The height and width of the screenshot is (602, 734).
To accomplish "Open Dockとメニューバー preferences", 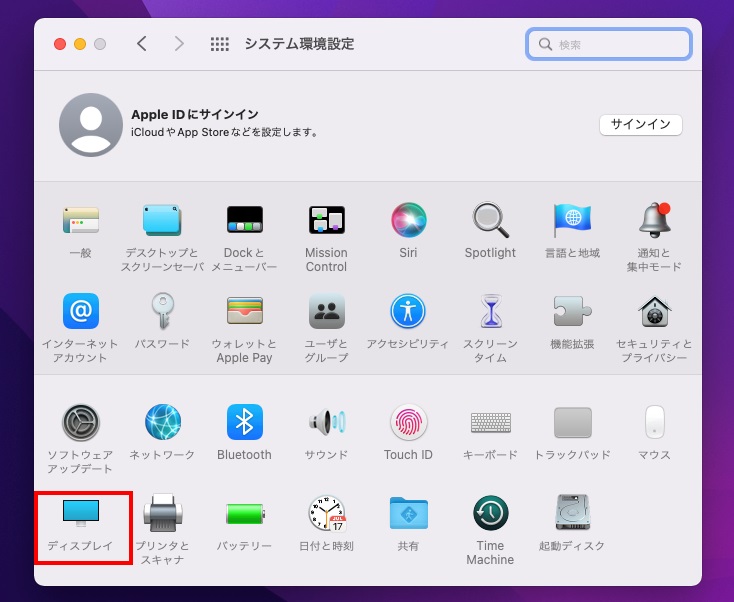I will click(x=244, y=220).
